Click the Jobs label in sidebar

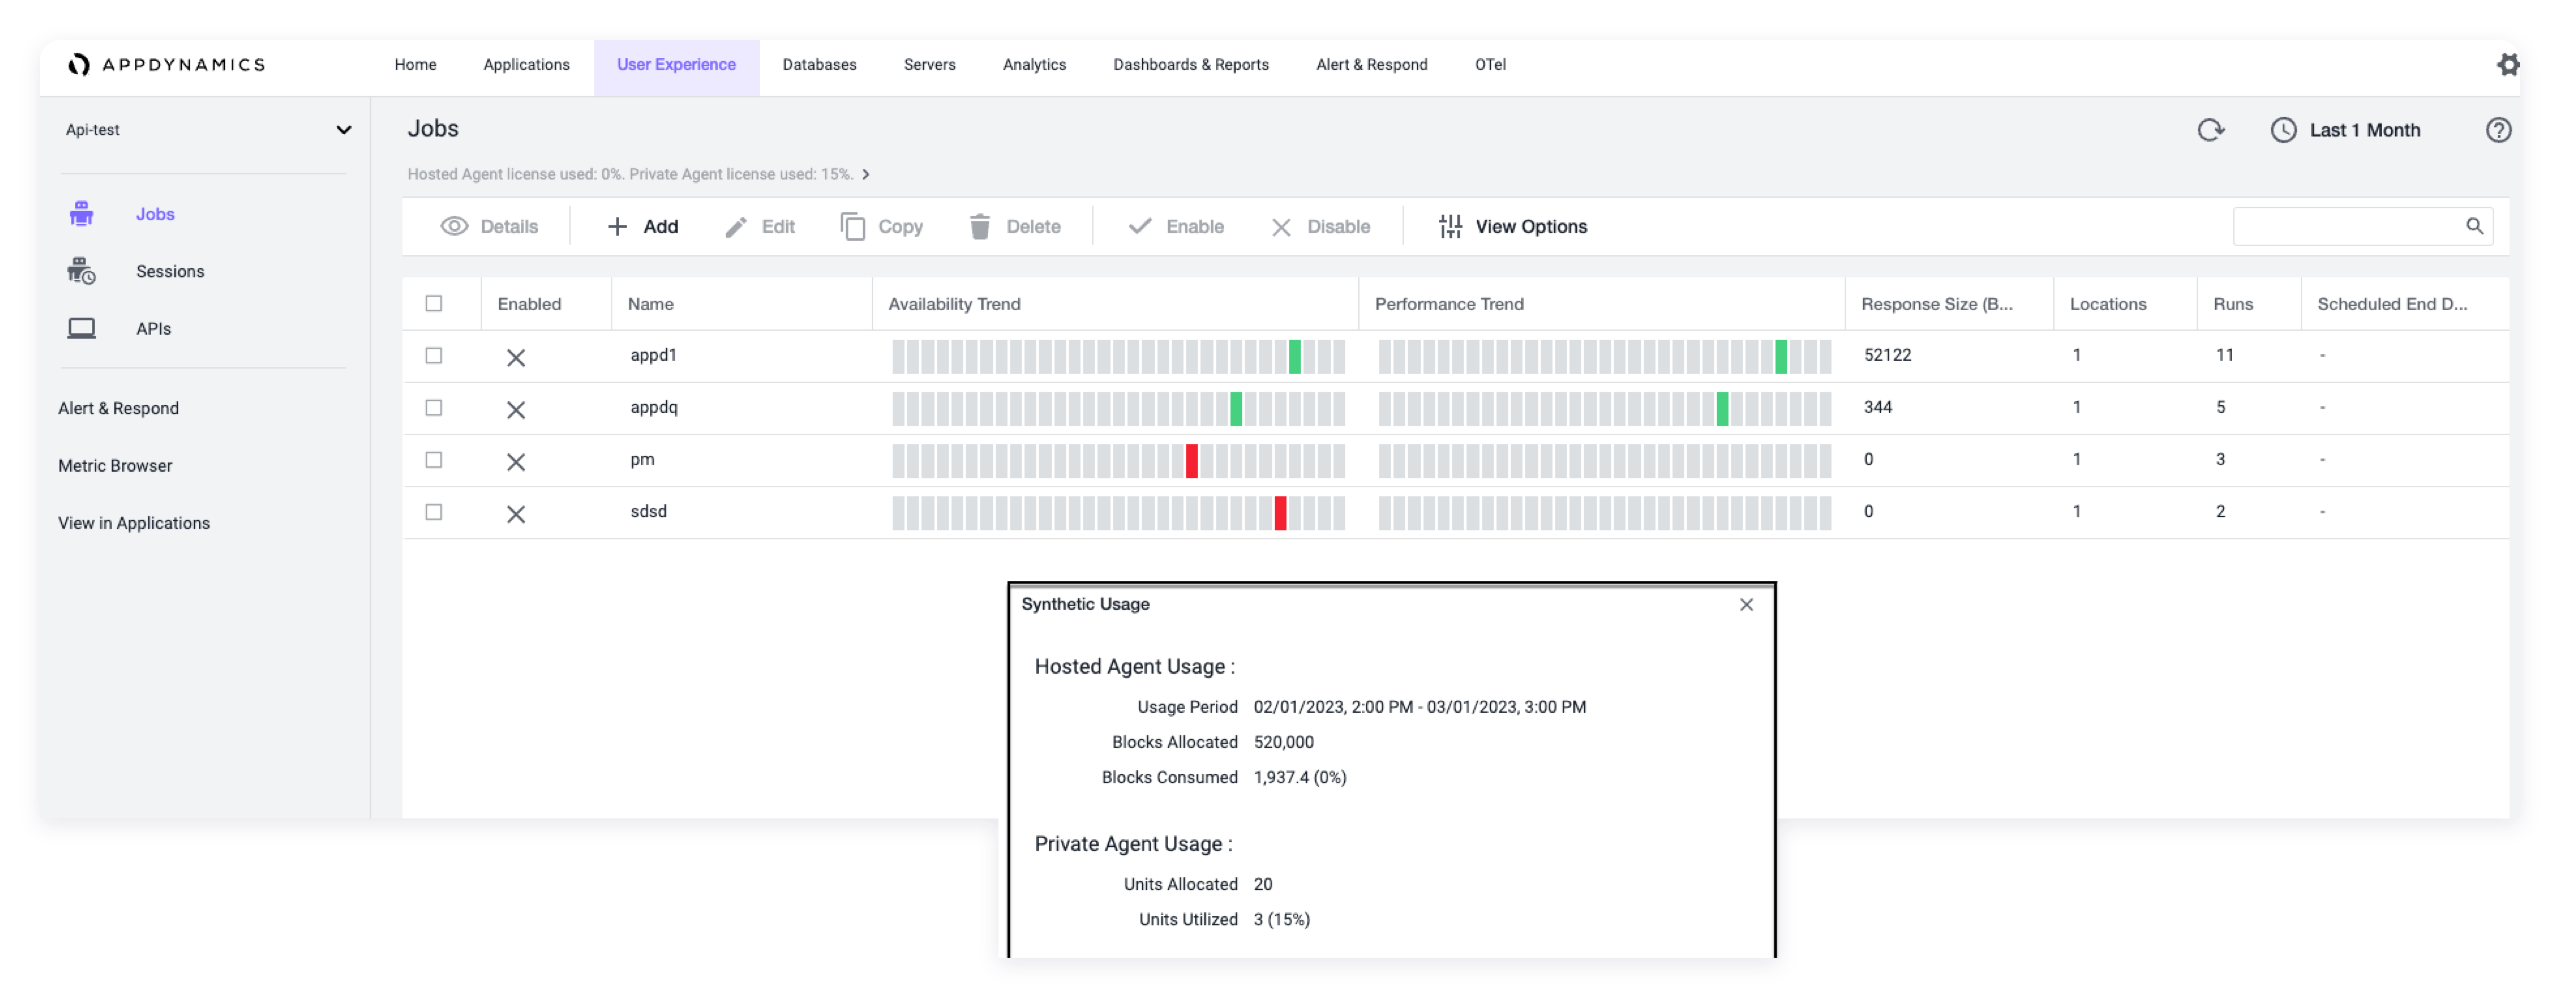[x=155, y=214]
